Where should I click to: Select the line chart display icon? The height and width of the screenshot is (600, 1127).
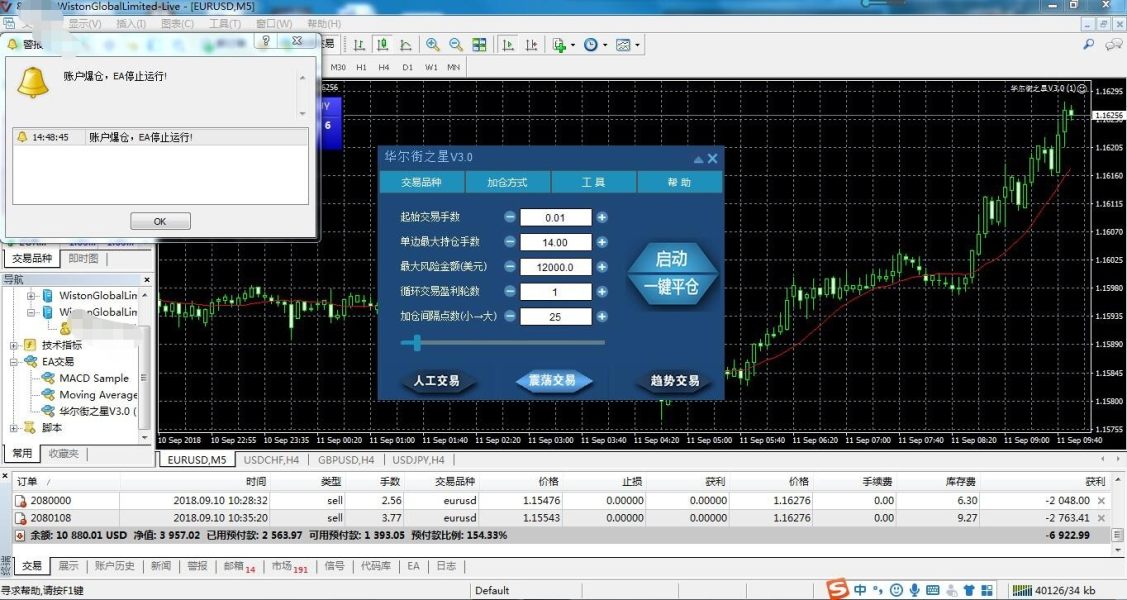(406, 45)
